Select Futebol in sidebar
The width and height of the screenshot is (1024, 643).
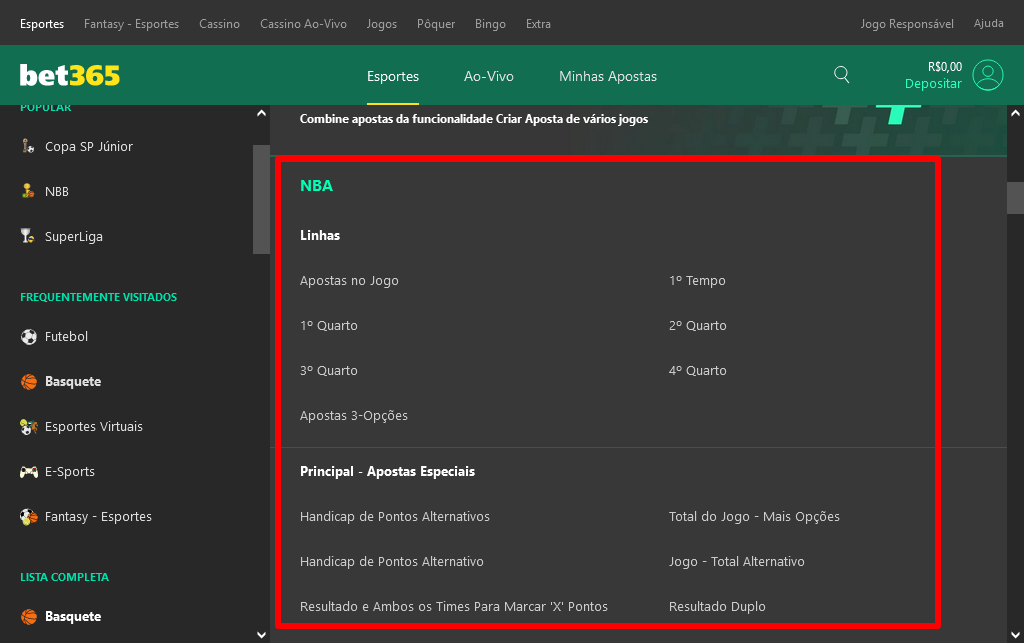[x=66, y=337]
